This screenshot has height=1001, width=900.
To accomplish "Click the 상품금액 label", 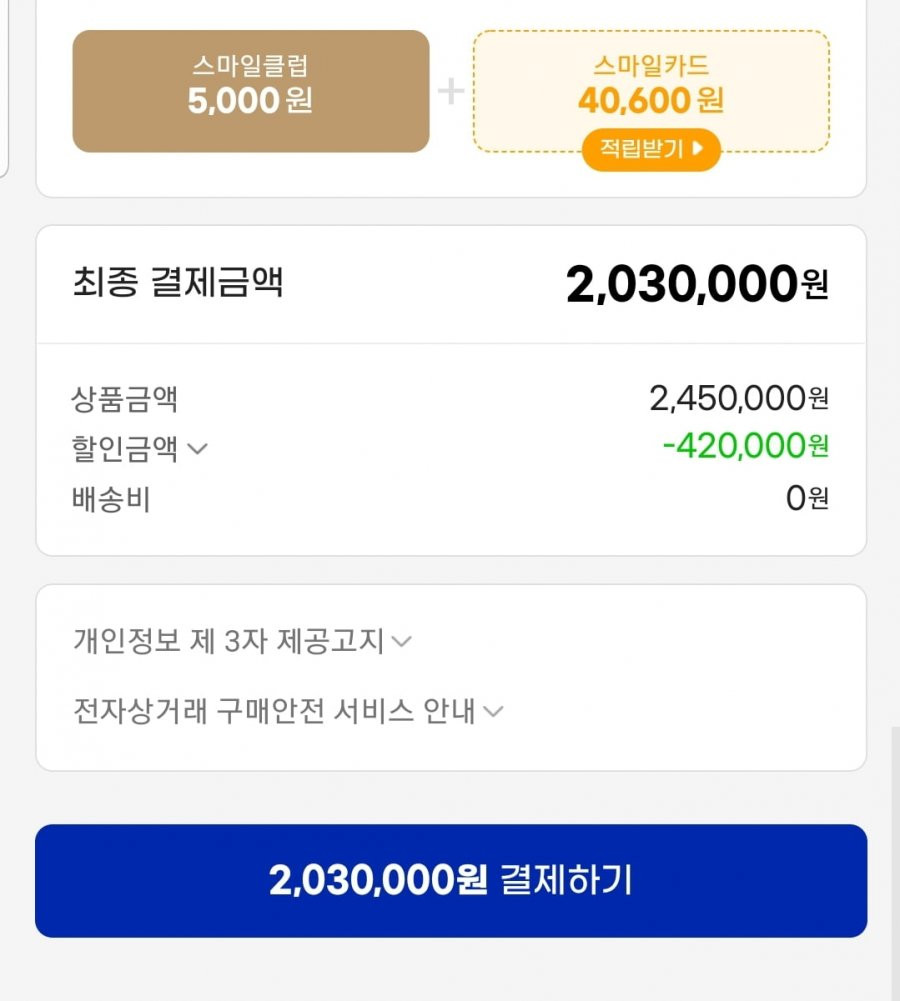I will coord(124,399).
